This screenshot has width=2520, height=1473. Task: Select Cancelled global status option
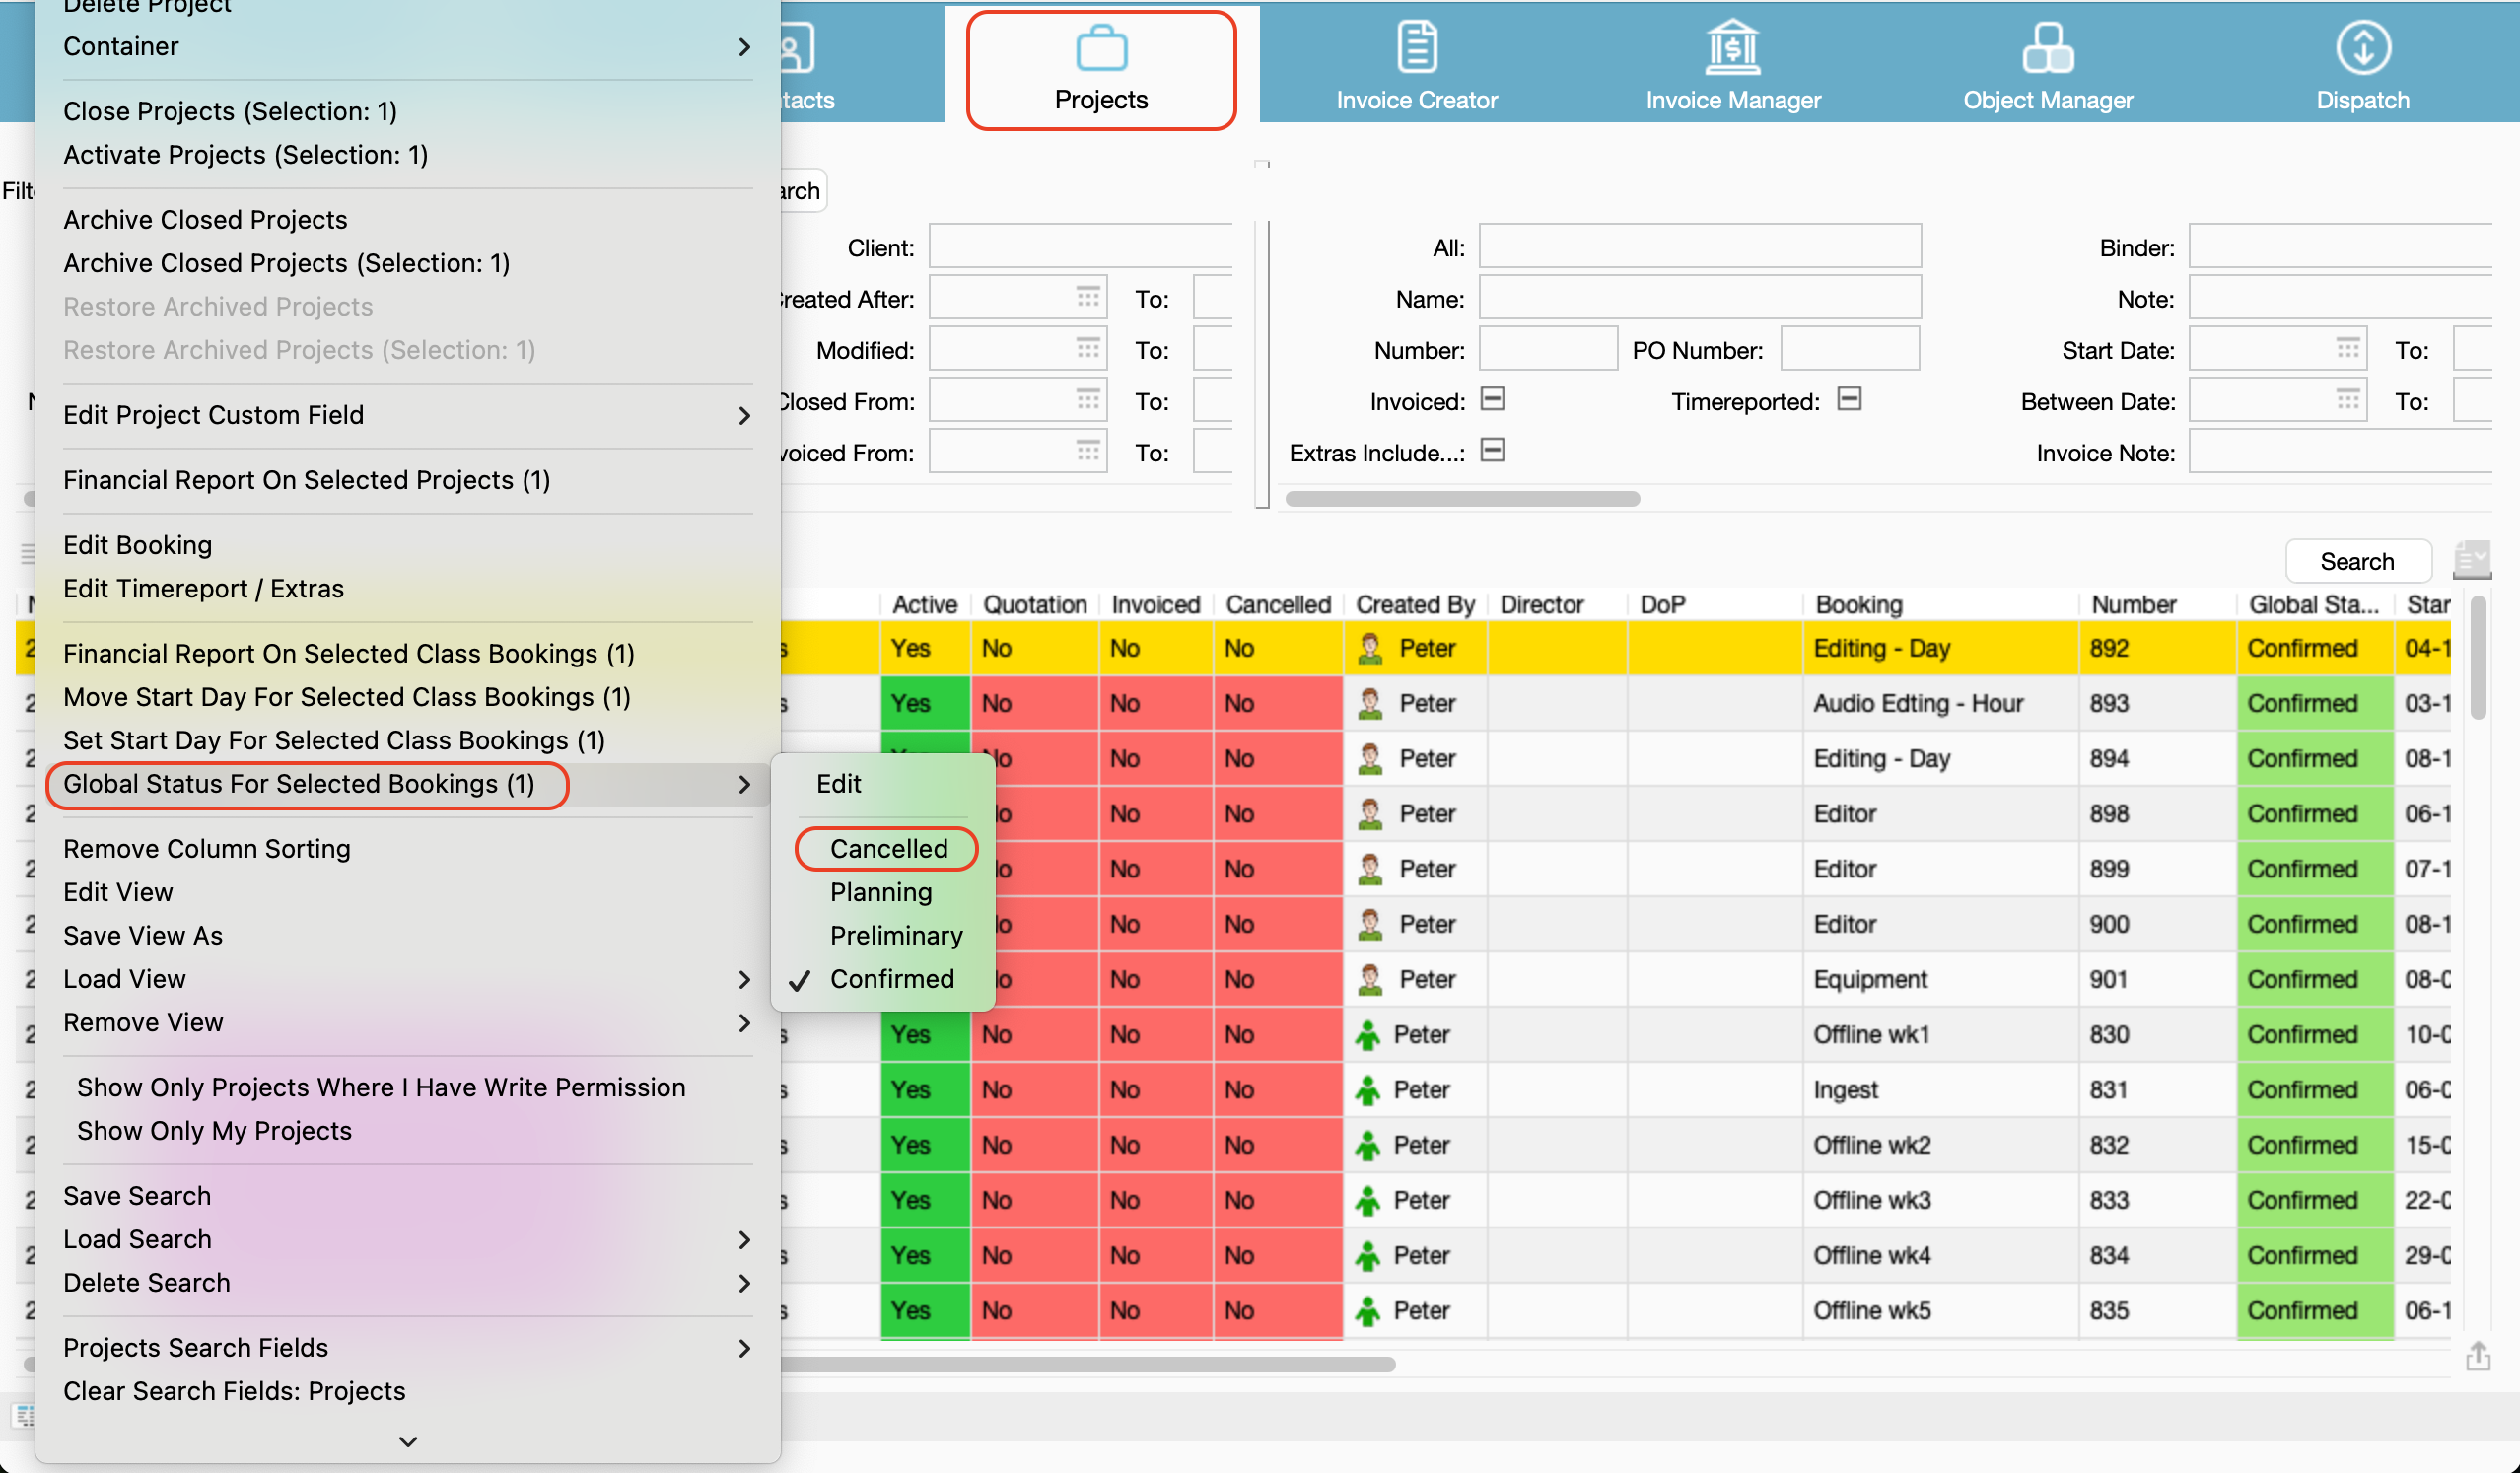pyautogui.click(x=888, y=849)
